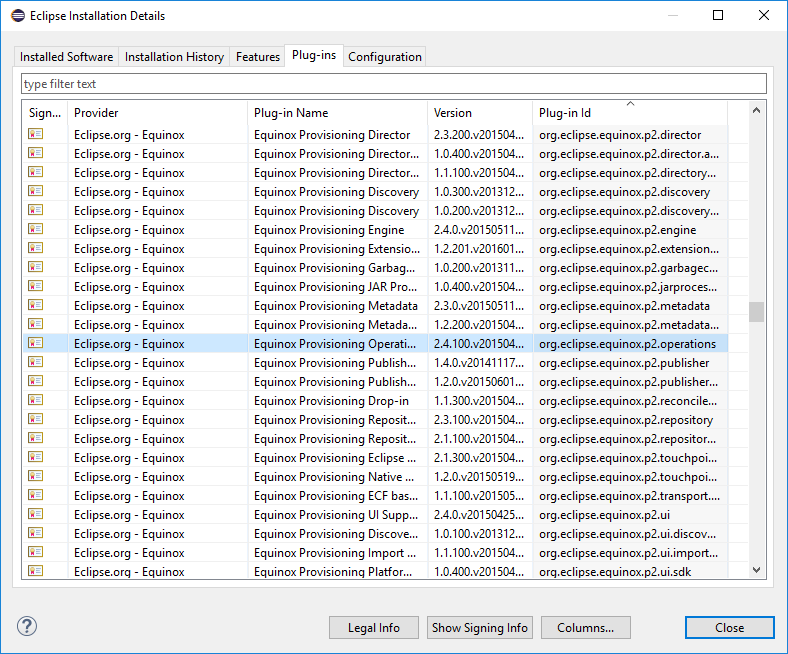The width and height of the screenshot is (788, 654).
Task: Sort by Plug-in Id column header
Action: click(x=628, y=113)
